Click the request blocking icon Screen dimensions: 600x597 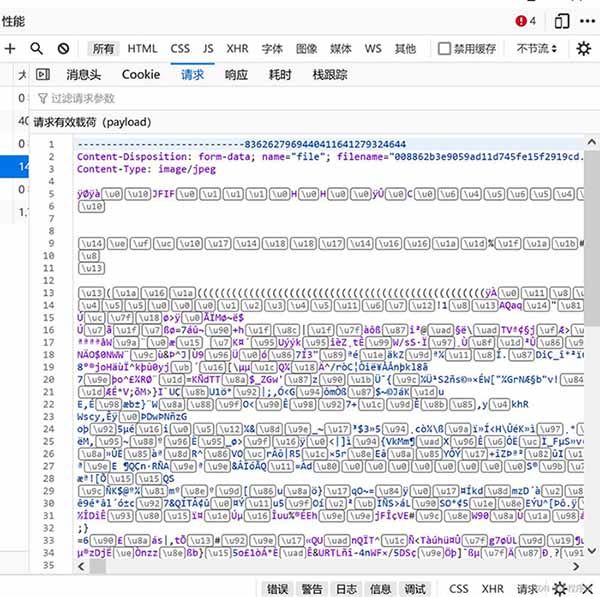pos(63,48)
